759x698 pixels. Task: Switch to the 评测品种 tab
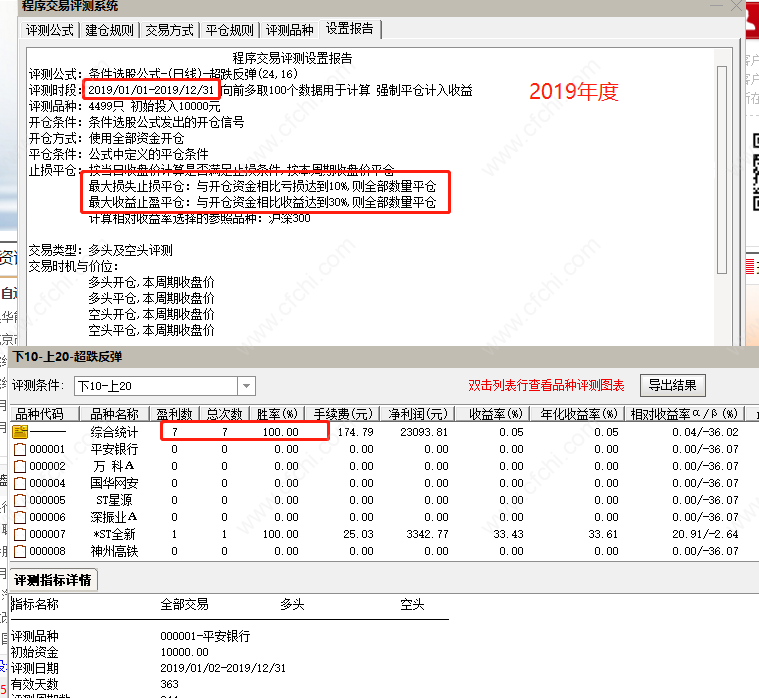tap(289, 30)
